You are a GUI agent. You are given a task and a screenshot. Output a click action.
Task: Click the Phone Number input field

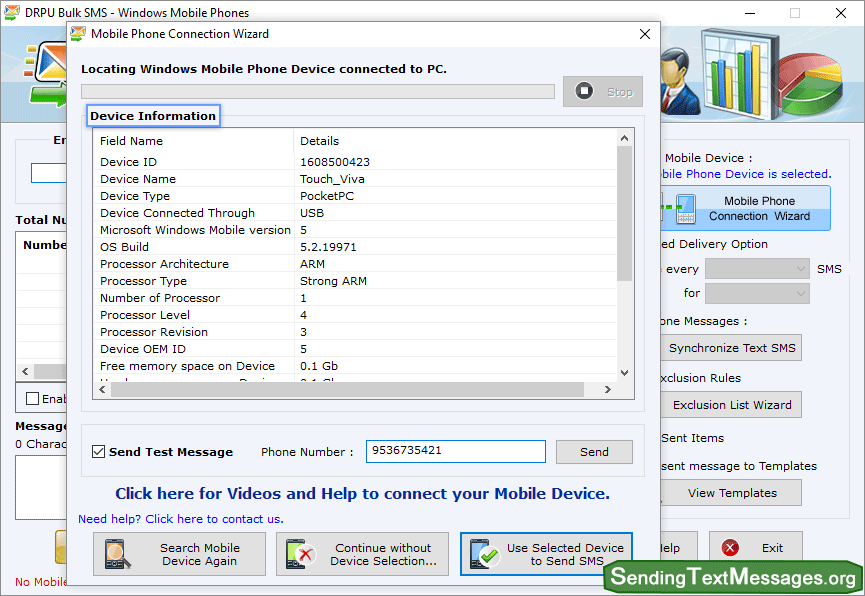pos(456,451)
